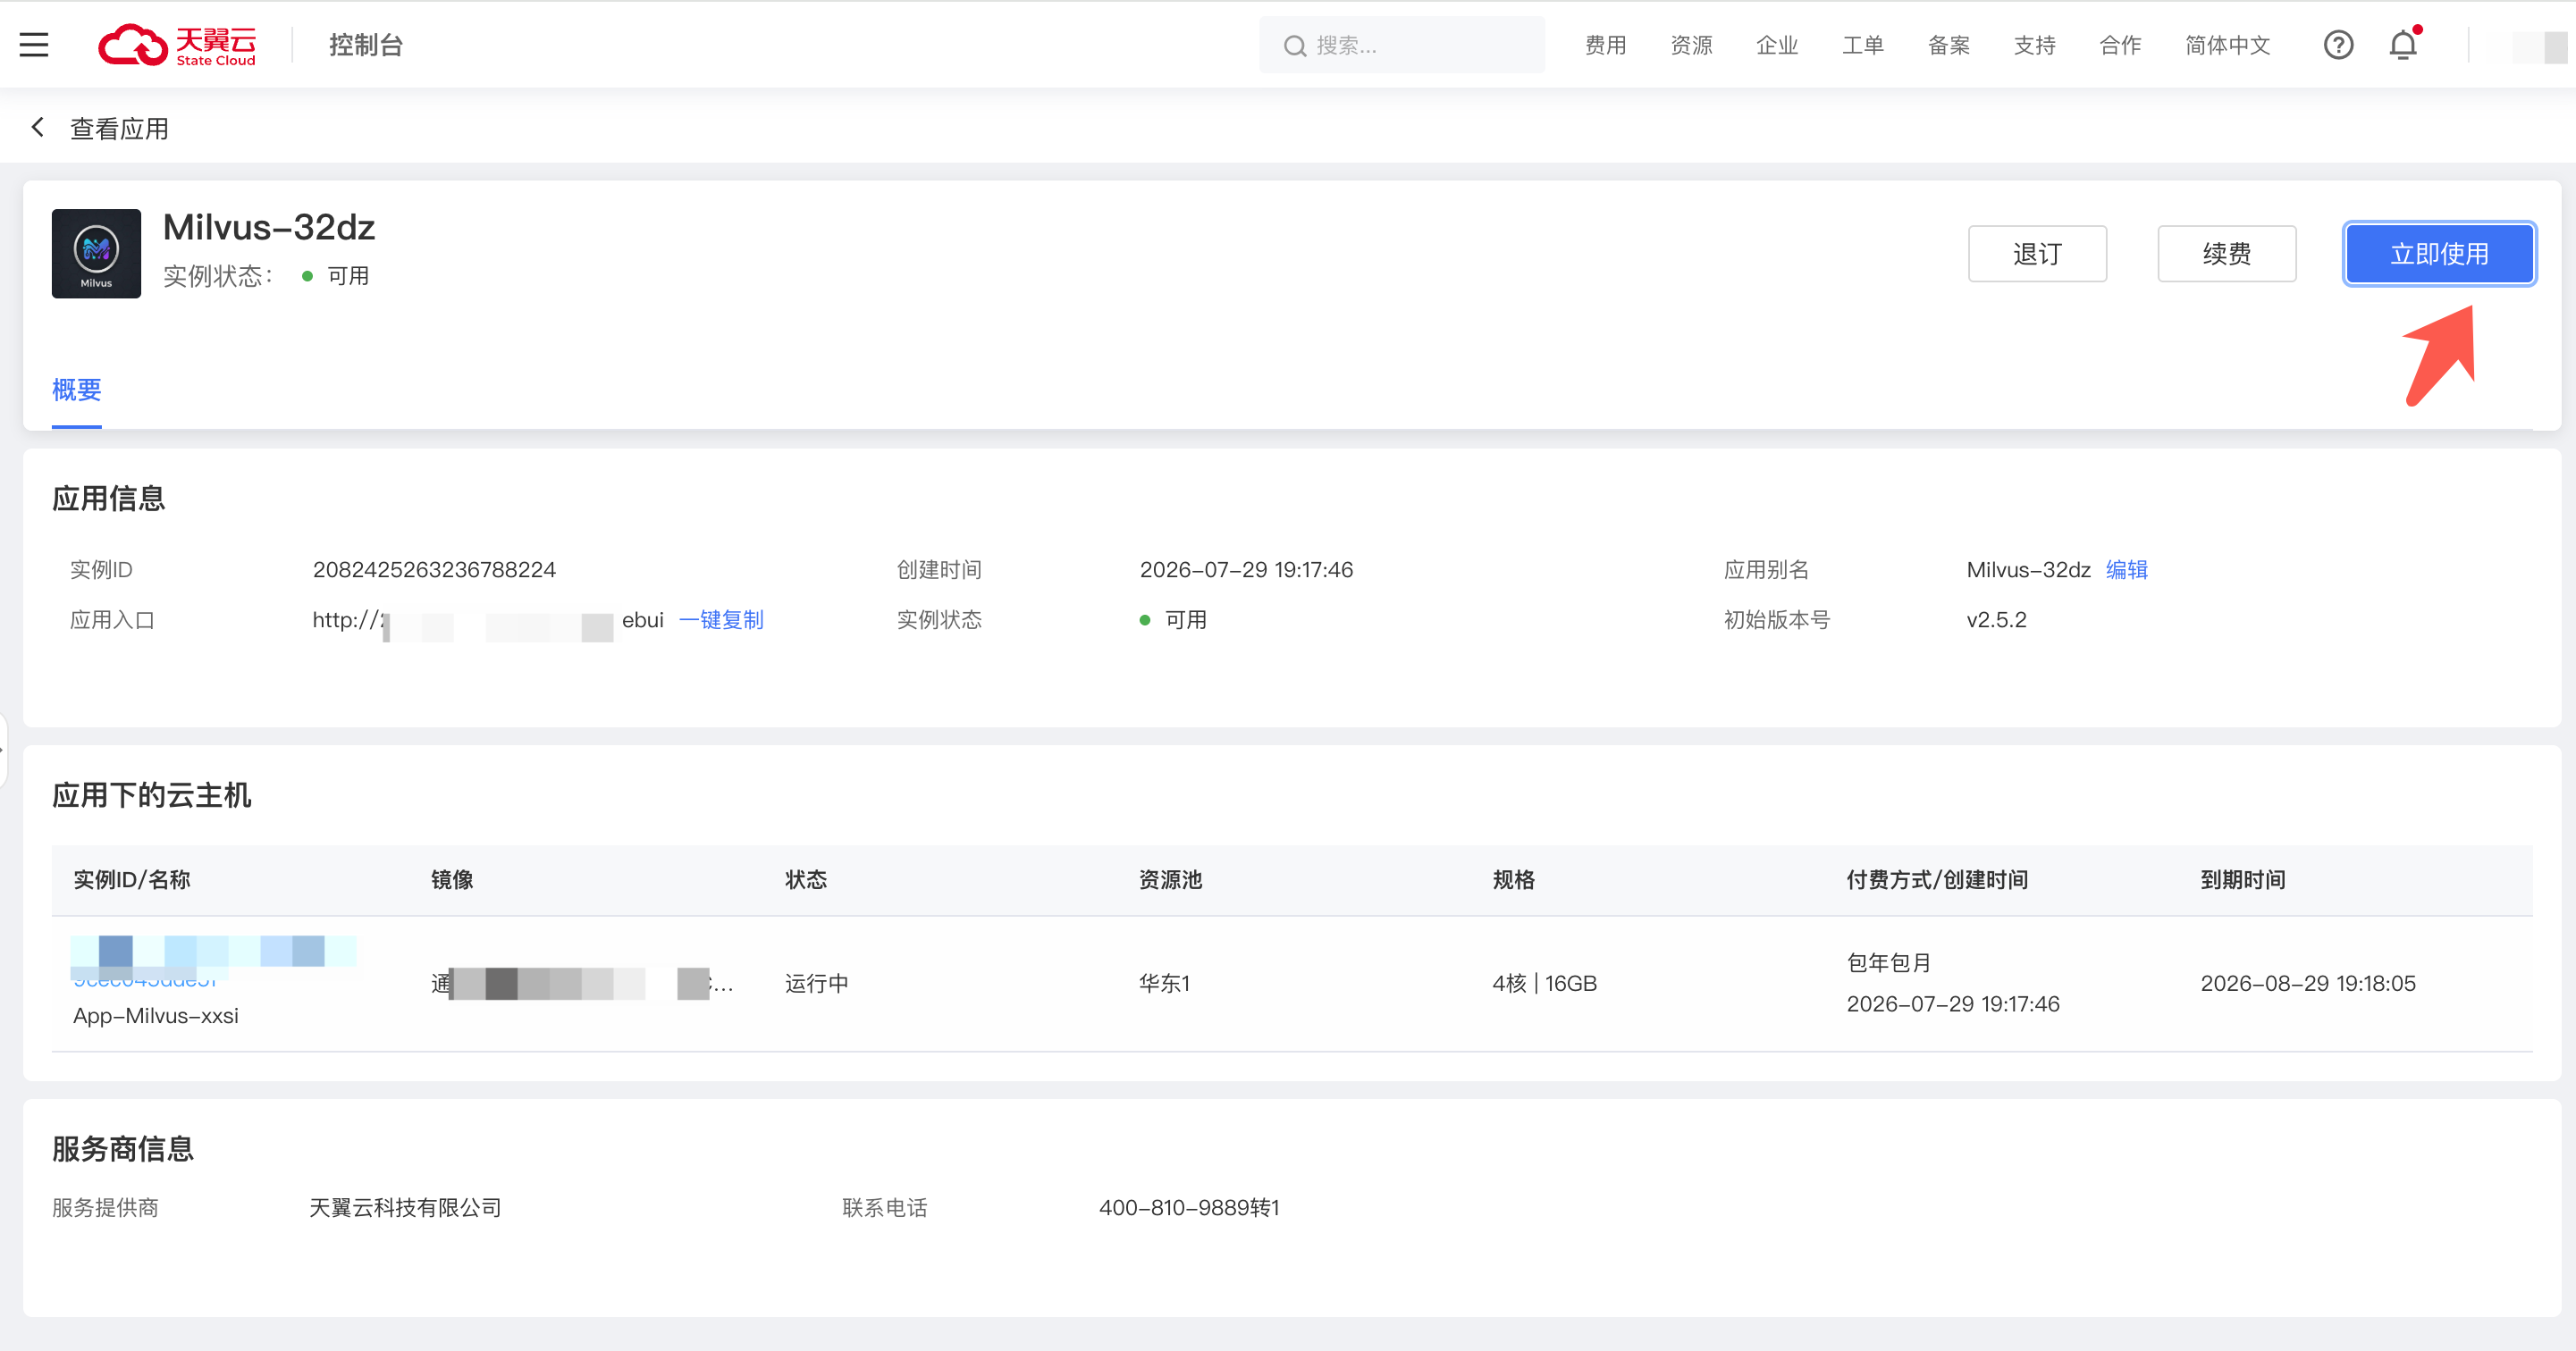Screen dimensions: 2576x1351
Task: Click the blurred image name in the 镜像 column
Action: point(582,984)
